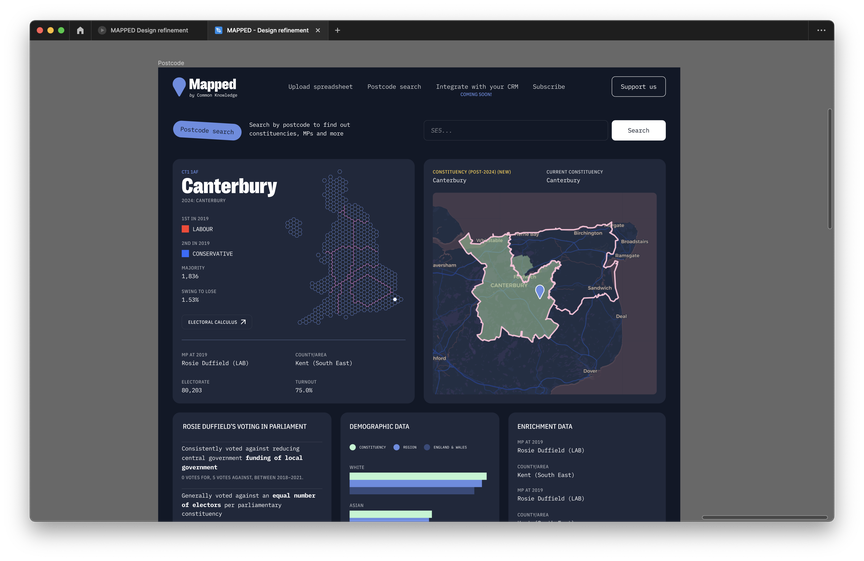This screenshot has height=561, width=864.
Task: Click the majority value 1,836
Action: point(190,276)
